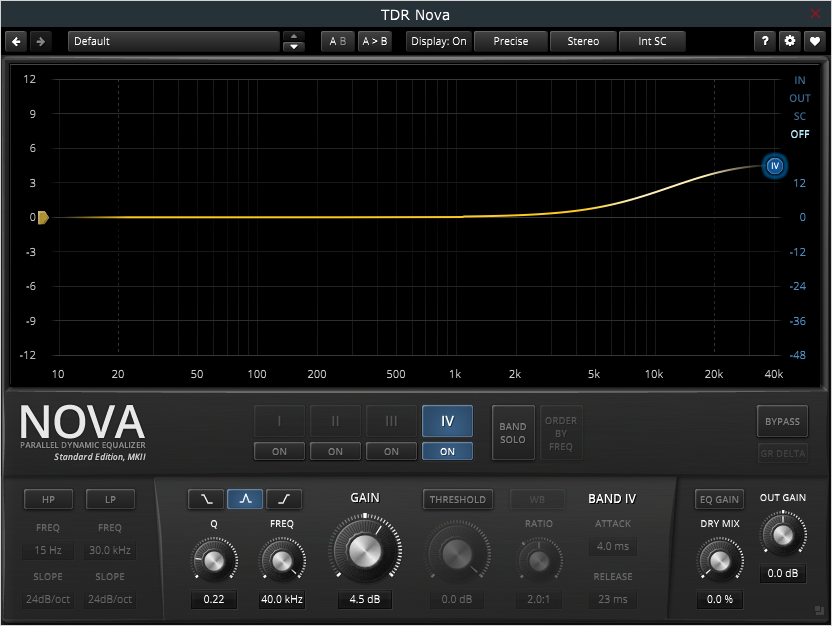Screen dimensions: 832x626
Task: Select the bell filter shape
Action: point(245,499)
